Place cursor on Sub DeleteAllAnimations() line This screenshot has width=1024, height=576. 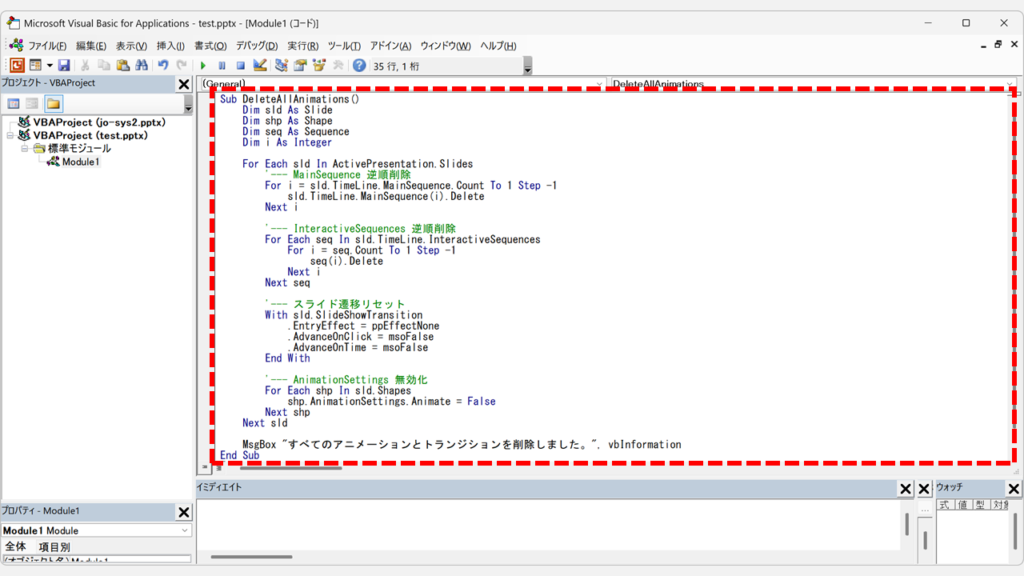click(x=290, y=99)
